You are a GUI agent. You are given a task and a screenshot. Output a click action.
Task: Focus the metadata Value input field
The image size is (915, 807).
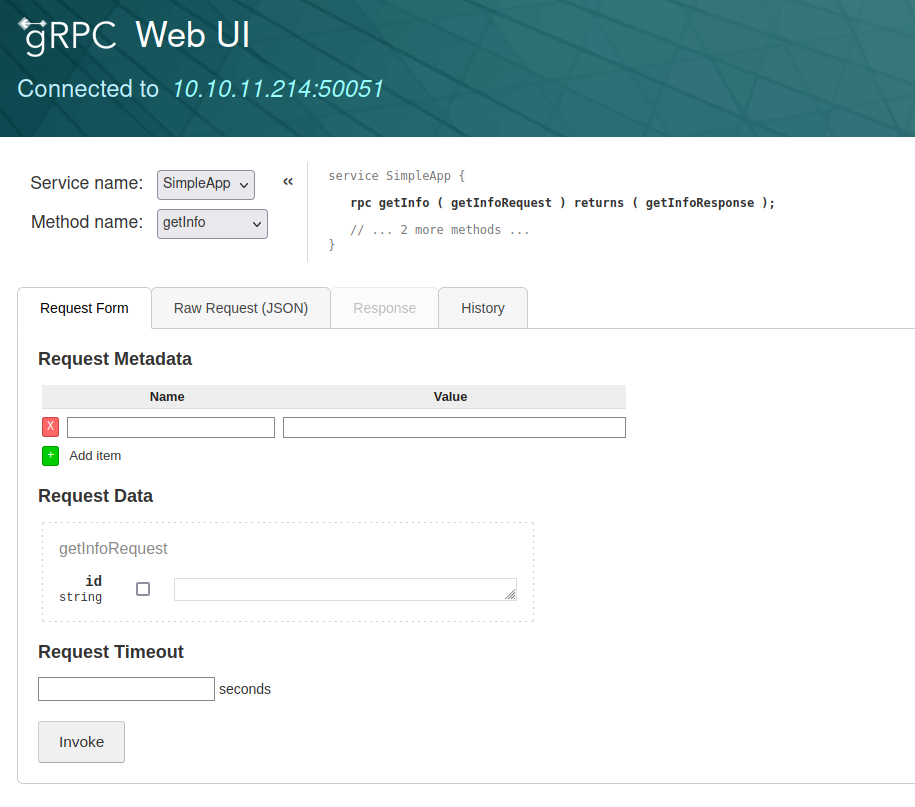pyautogui.click(x=454, y=428)
